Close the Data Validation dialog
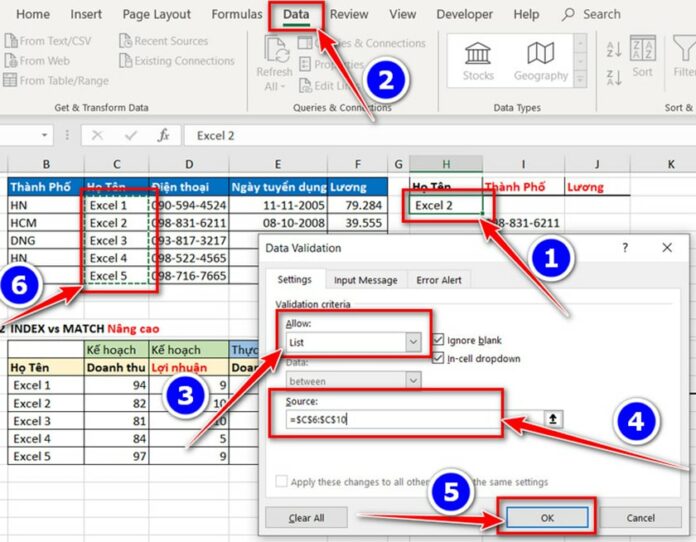The height and width of the screenshot is (542, 696). click(x=667, y=248)
